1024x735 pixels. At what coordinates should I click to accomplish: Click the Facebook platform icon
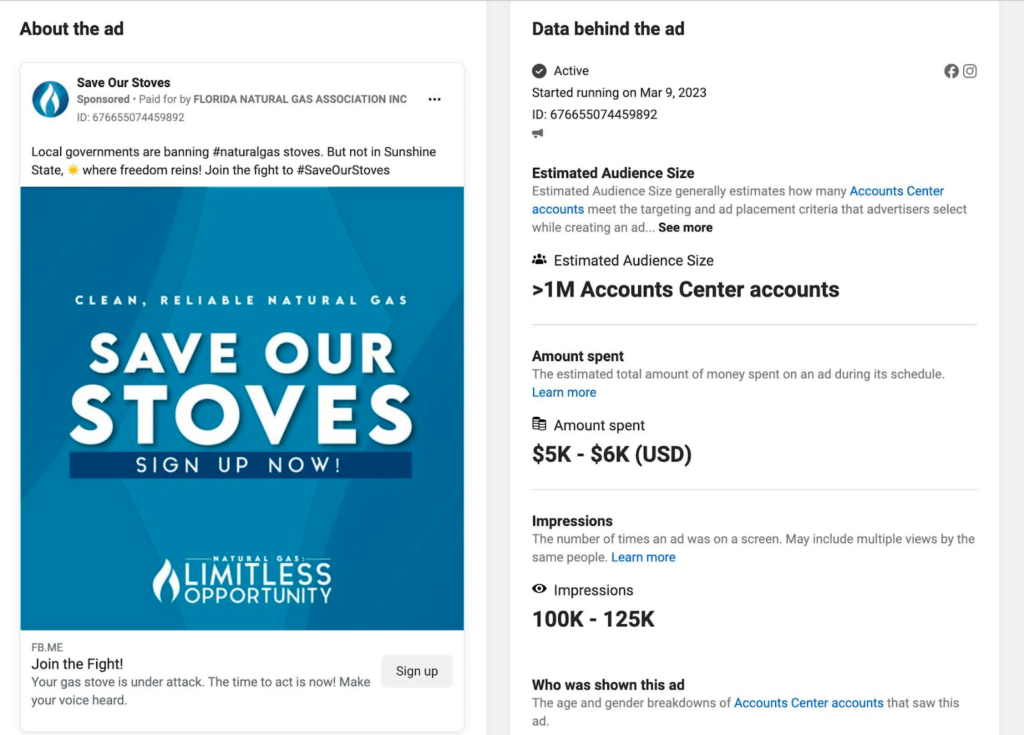951,71
